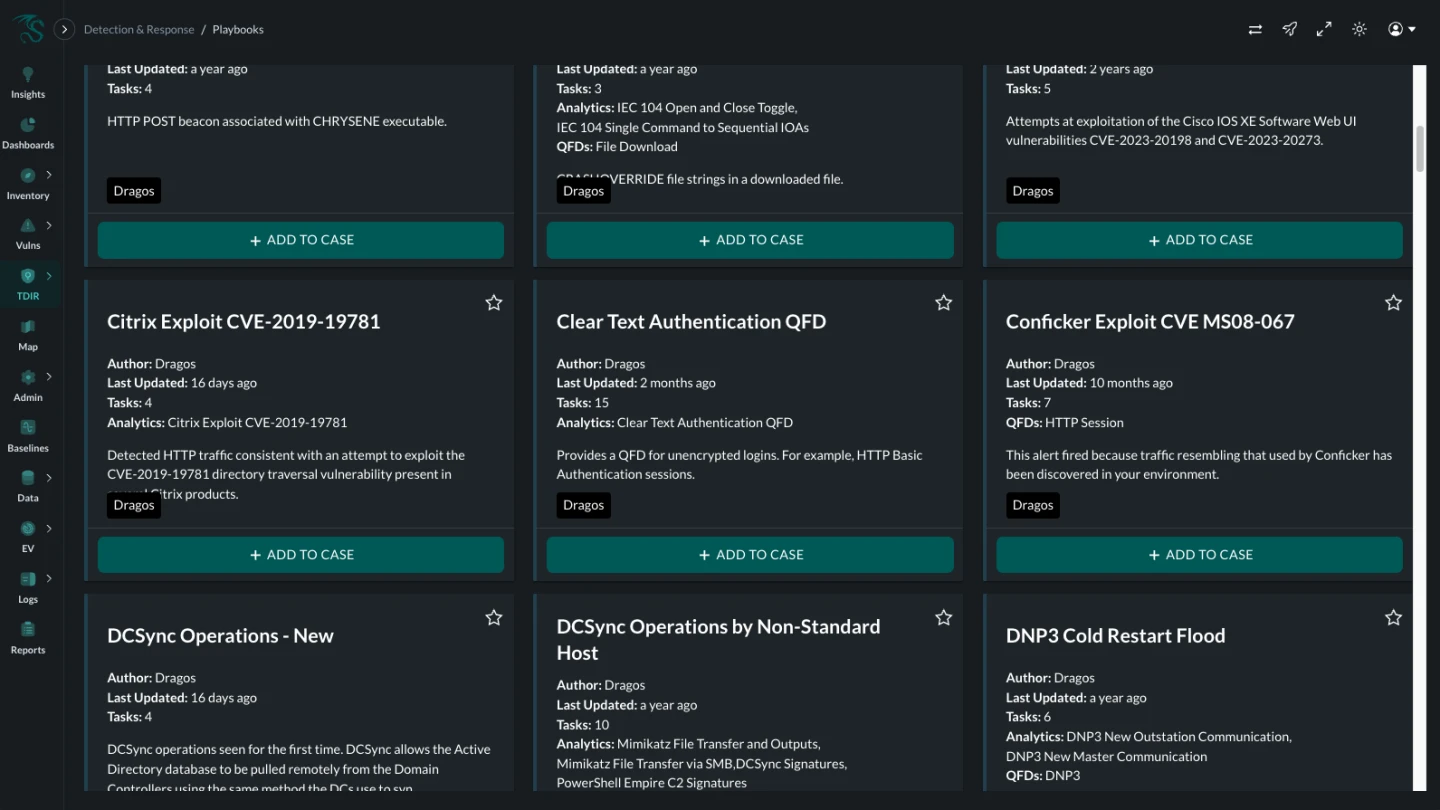This screenshot has width=1440, height=810.
Task: Expand the sidebar with the chevron button
Action: pos(64,29)
